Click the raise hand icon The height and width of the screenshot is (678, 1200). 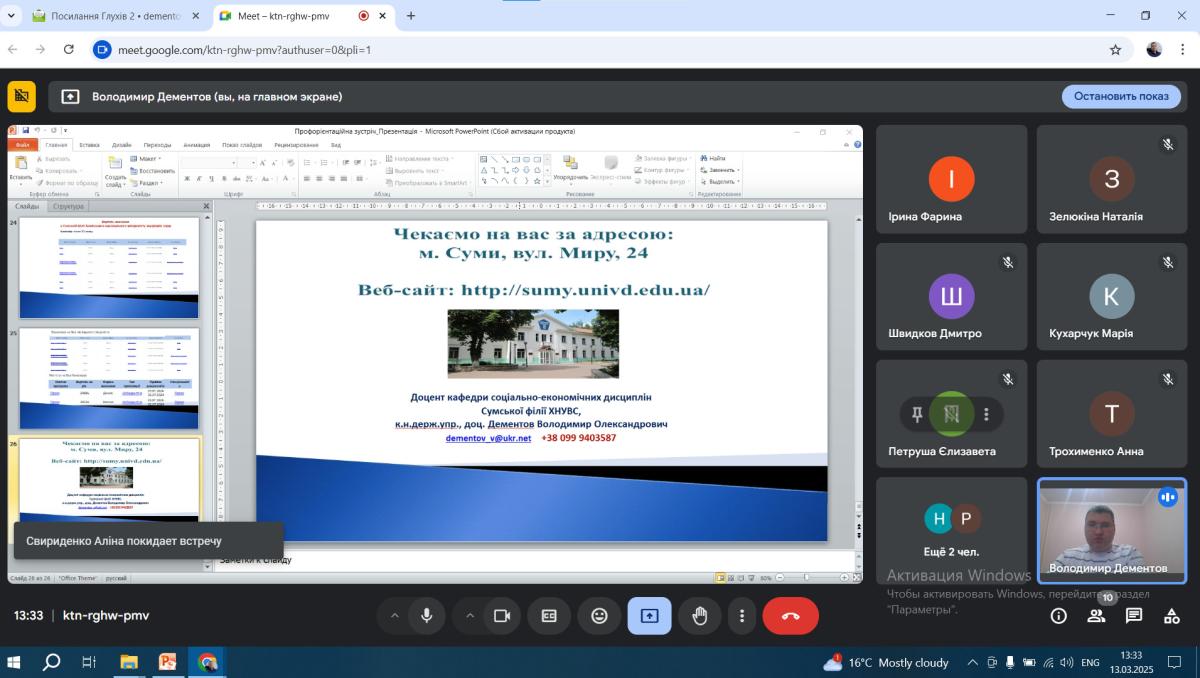pos(700,616)
